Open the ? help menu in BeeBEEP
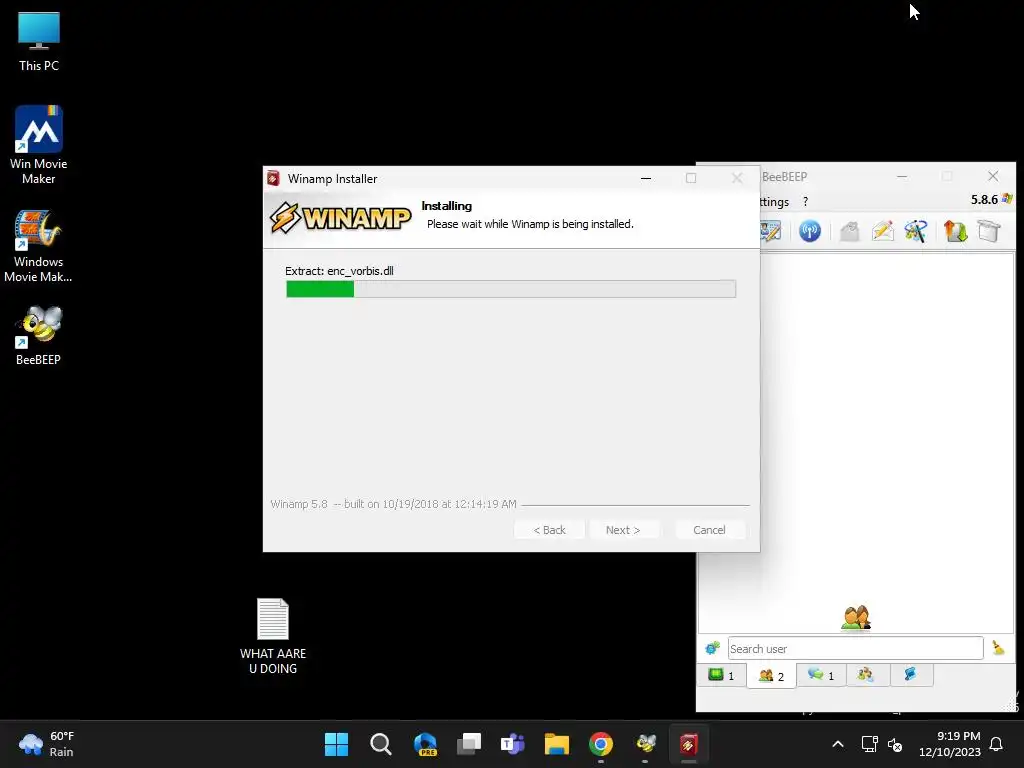This screenshot has width=1024, height=768. click(805, 202)
